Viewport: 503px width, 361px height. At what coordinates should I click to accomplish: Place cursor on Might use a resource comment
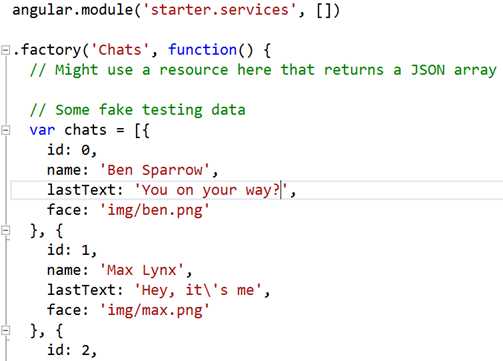click(263, 70)
